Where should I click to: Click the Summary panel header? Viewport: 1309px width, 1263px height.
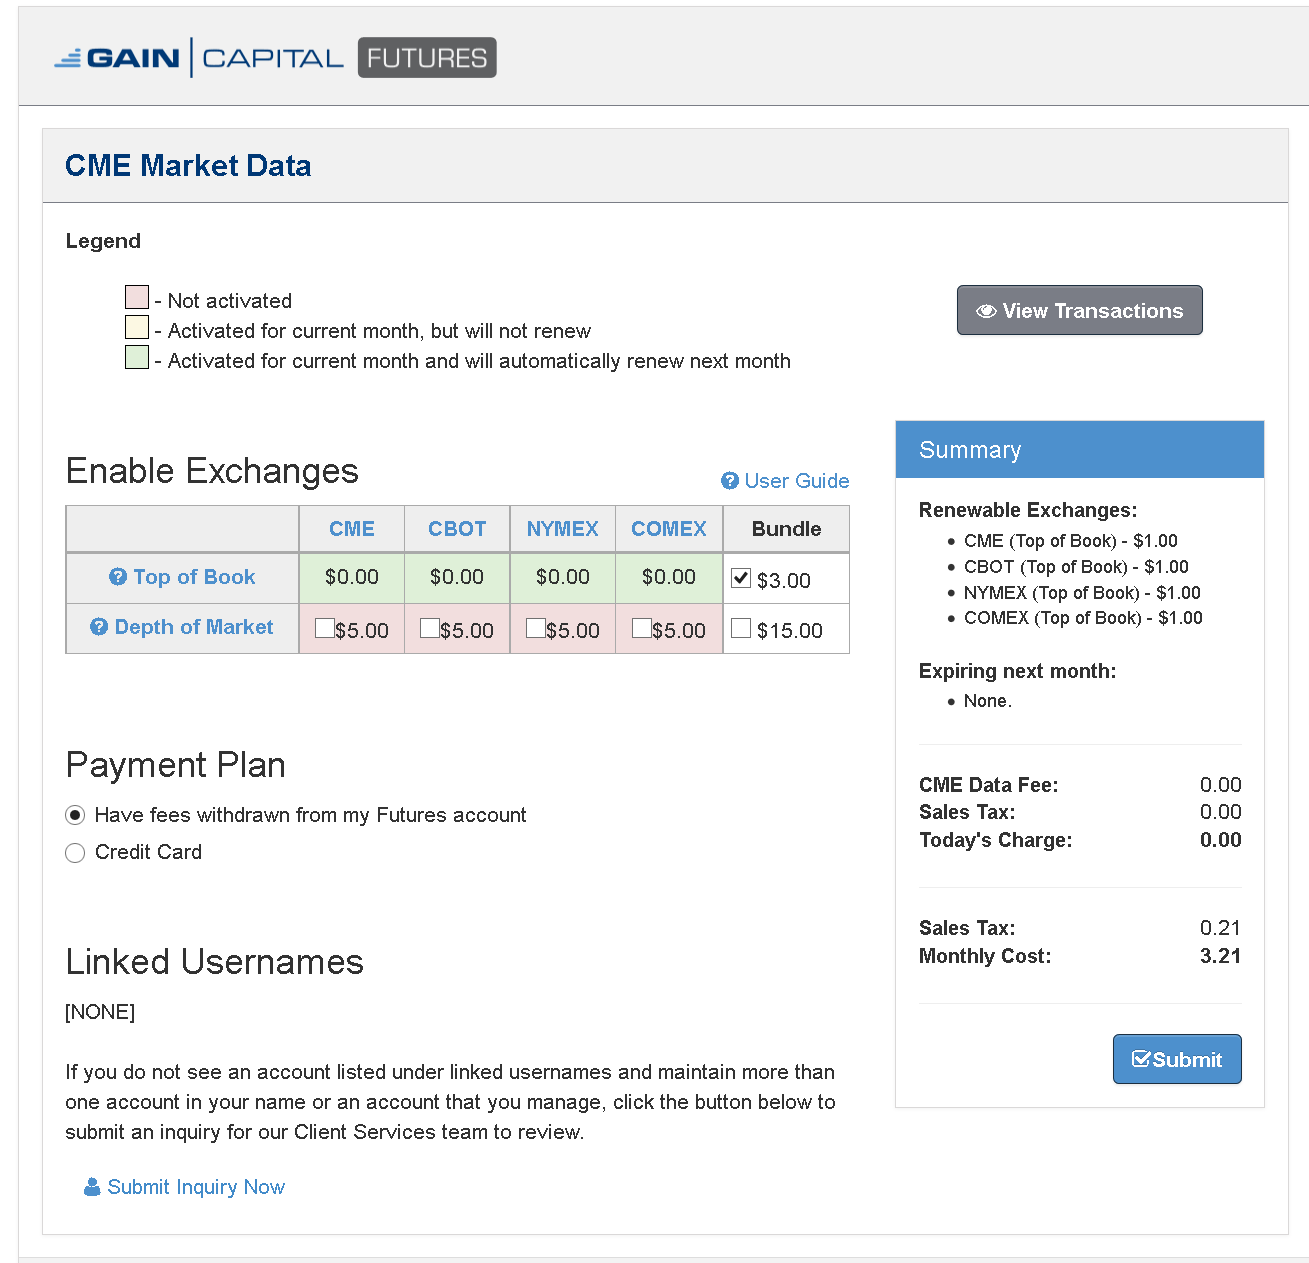1080,450
